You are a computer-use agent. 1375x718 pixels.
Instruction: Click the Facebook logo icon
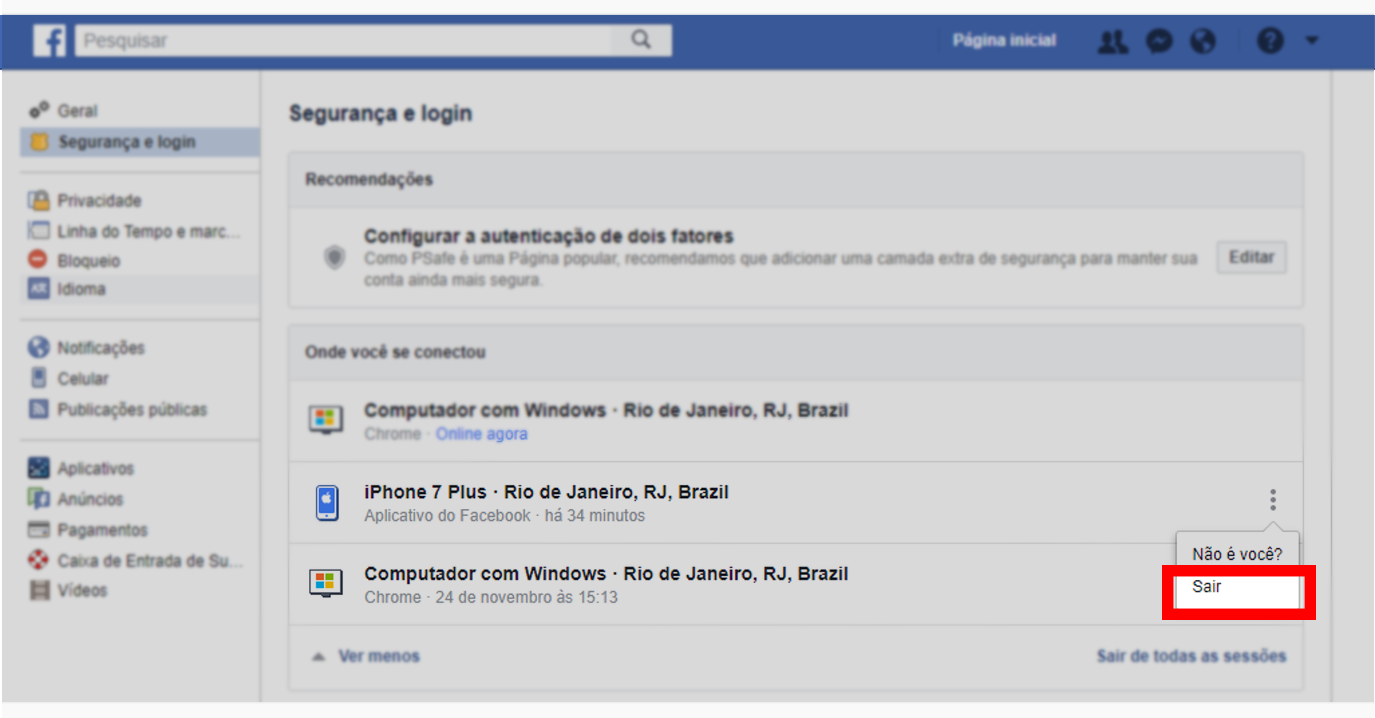tap(50, 41)
